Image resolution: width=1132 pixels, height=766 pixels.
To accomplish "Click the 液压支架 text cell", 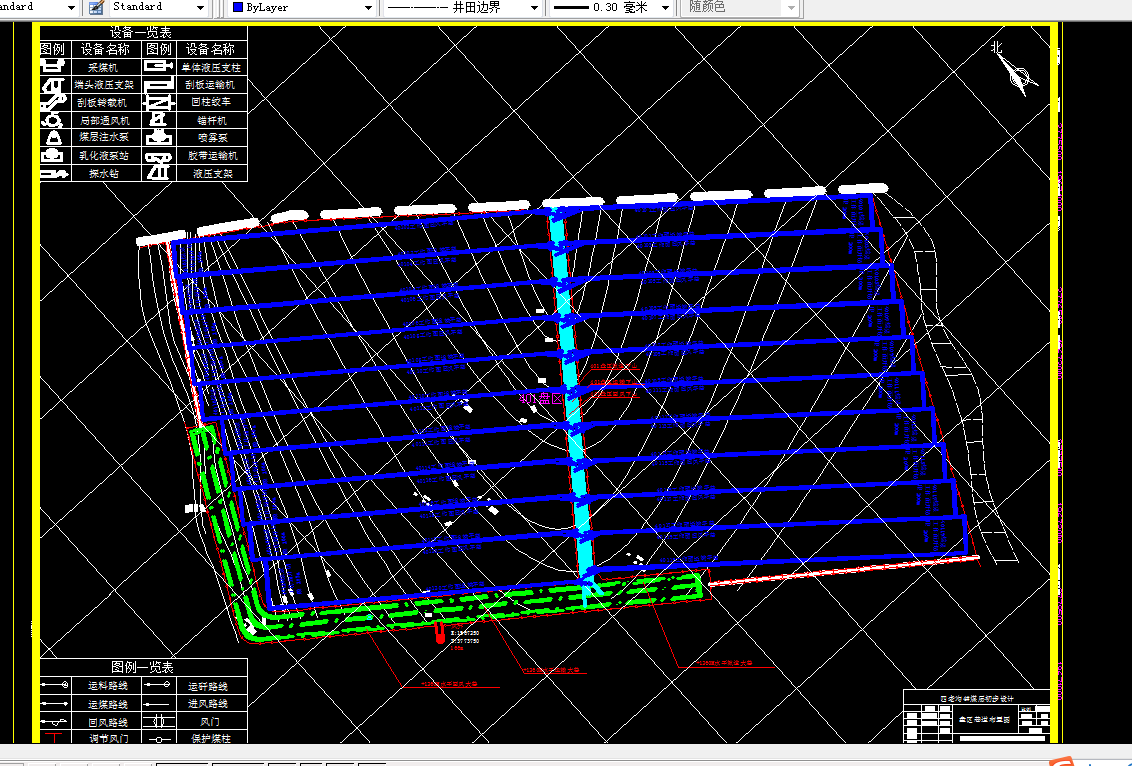I will pos(213,173).
